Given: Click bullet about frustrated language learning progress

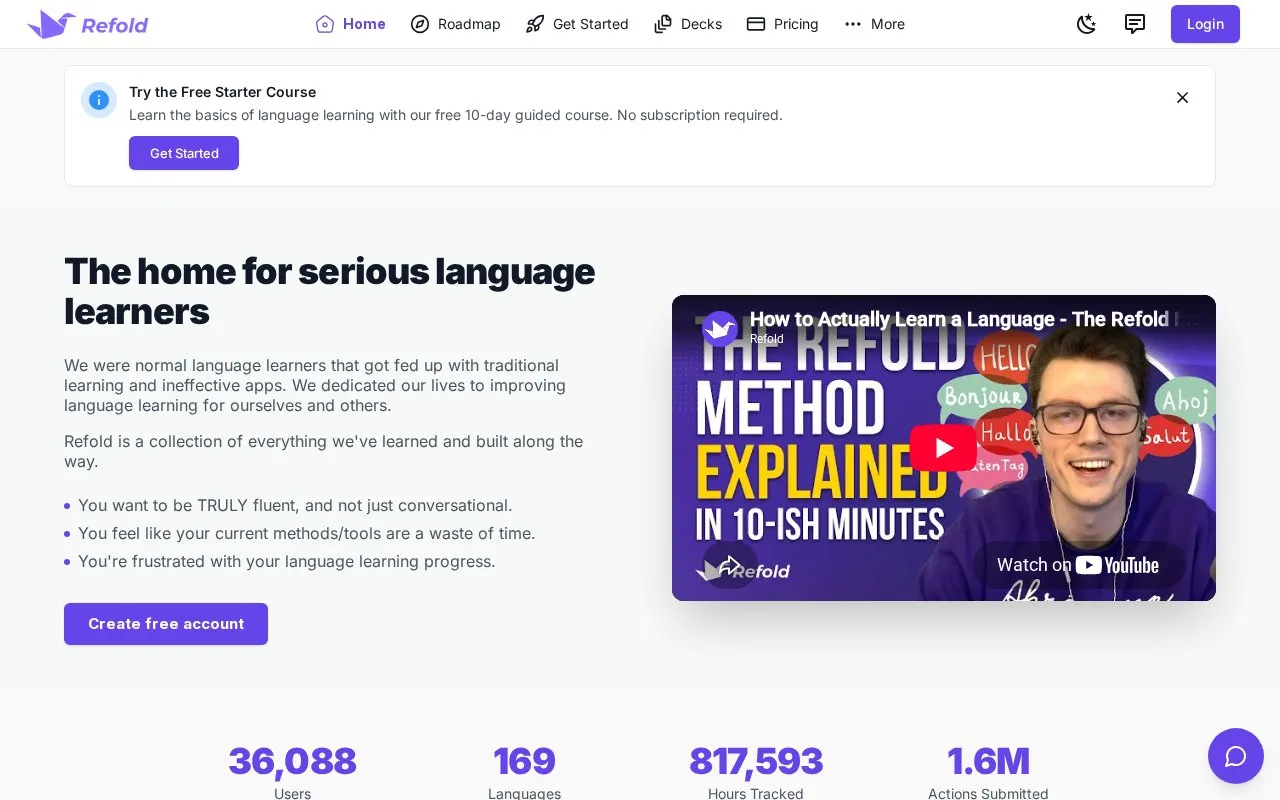Looking at the screenshot, I should [287, 561].
